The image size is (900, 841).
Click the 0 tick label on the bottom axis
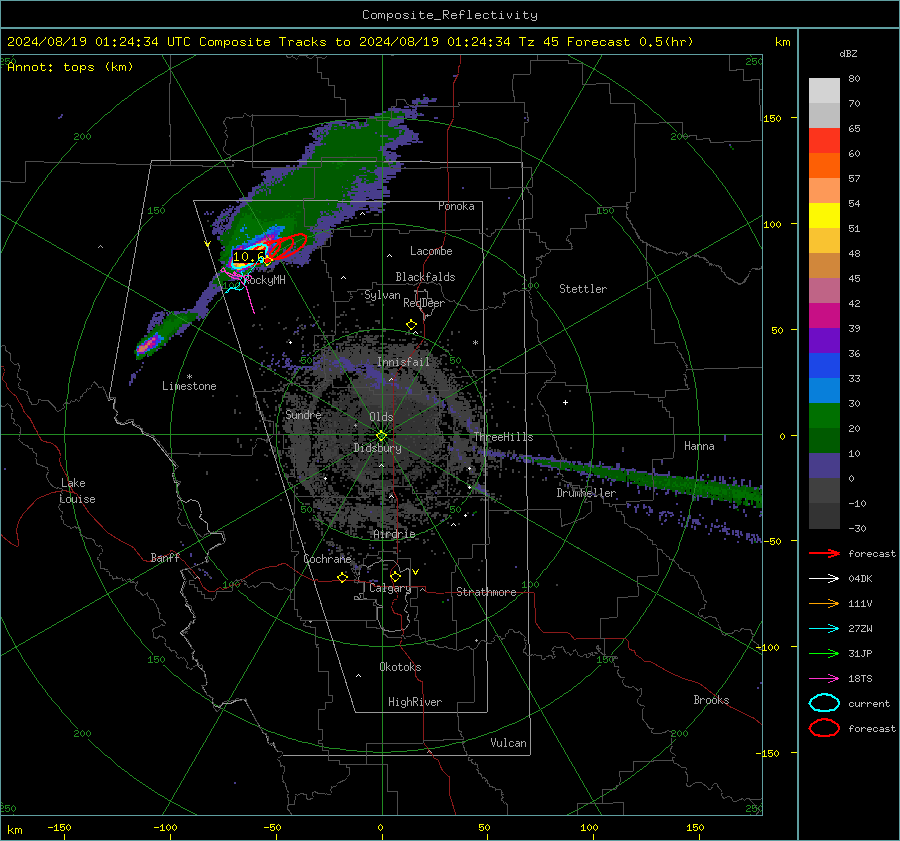pos(381,827)
